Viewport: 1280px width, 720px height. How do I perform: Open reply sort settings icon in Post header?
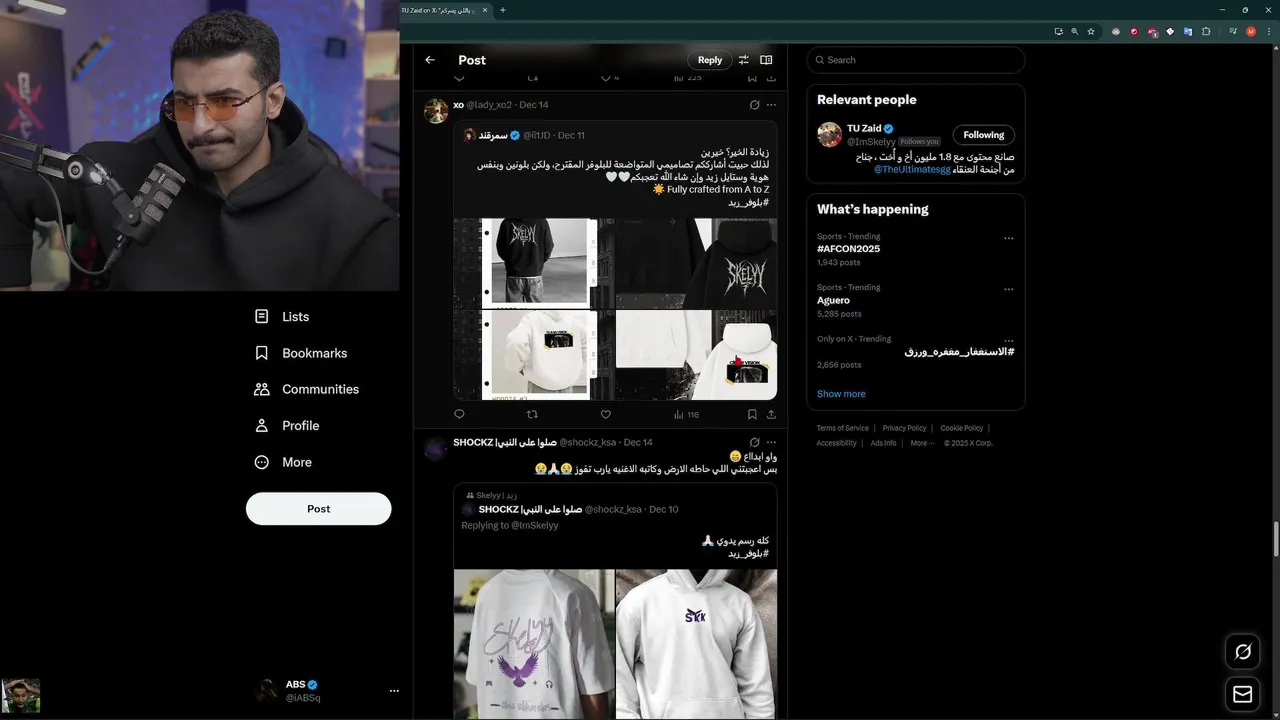(743, 60)
